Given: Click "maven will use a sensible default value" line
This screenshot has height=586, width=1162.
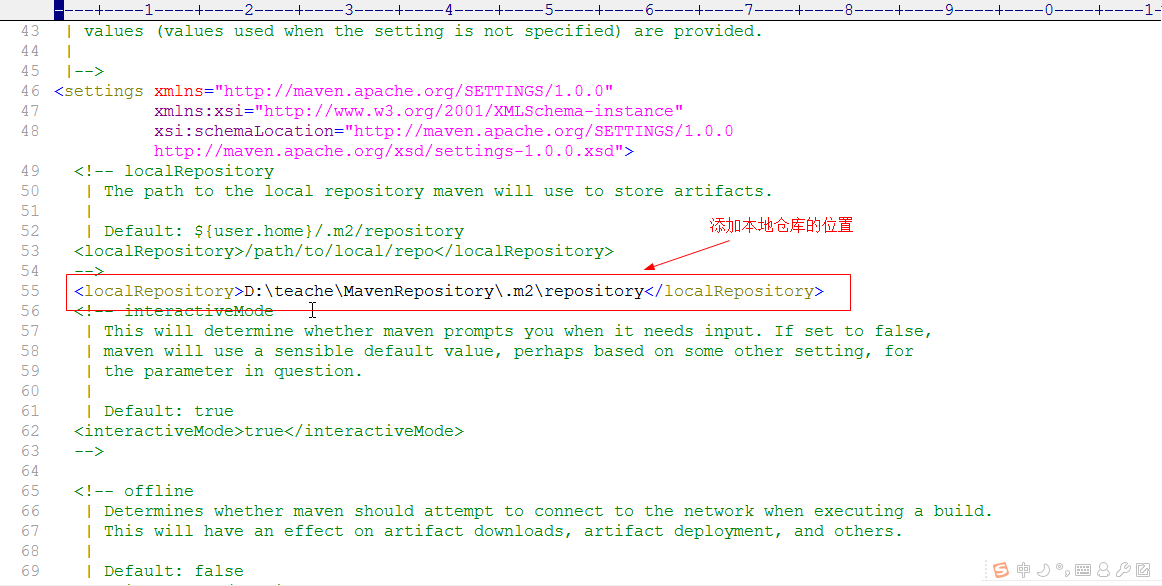Looking at the screenshot, I should 508,351.
